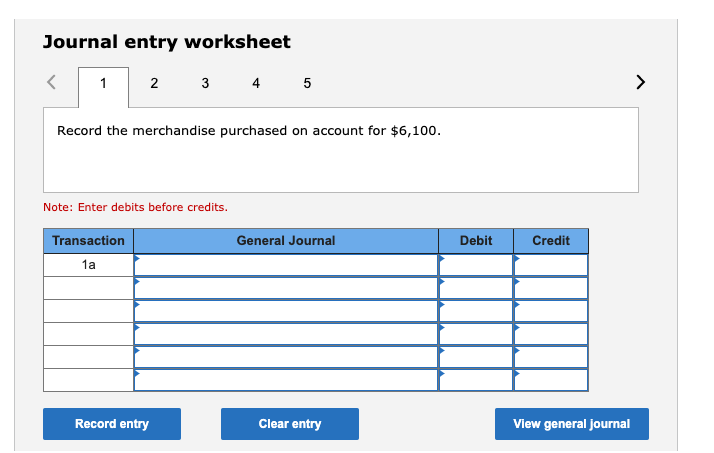Select Debit field in fifth row
The width and height of the screenshot is (714, 453).
(x=476, y=357)
